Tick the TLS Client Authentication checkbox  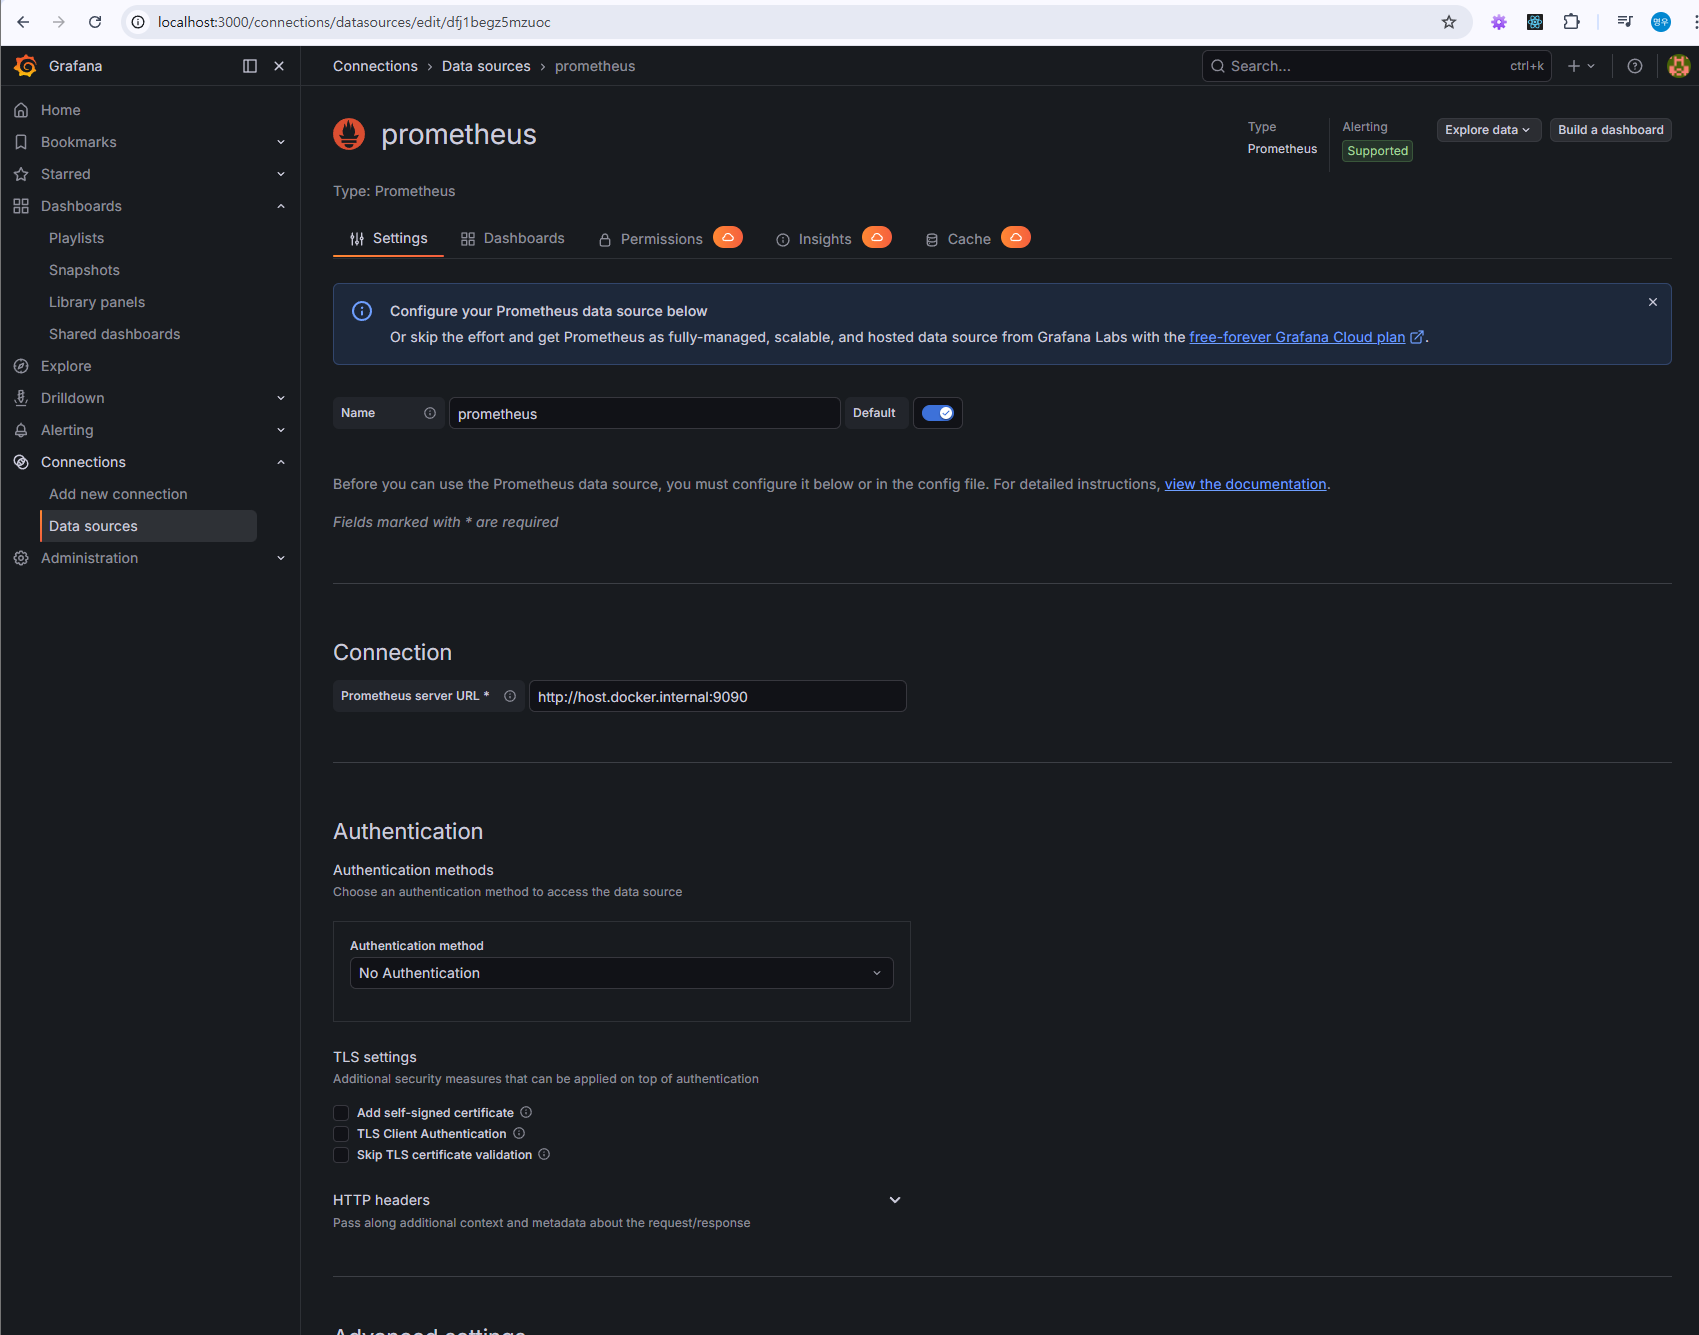point(341,1134)
